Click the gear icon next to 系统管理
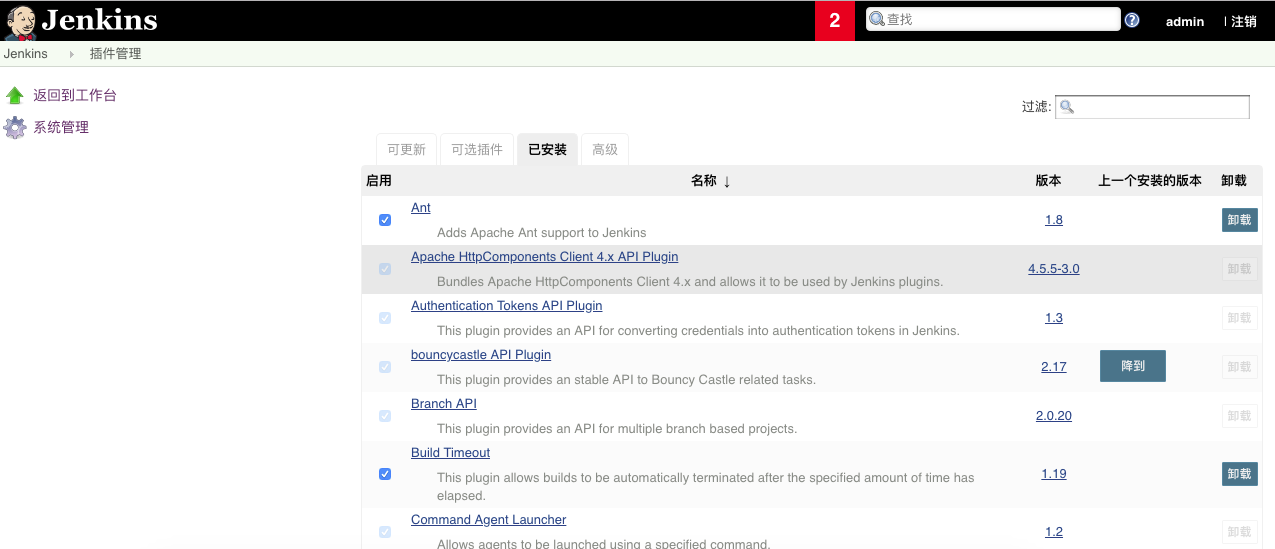Viewport: 1275px width, 549px height. coord(15,128)
